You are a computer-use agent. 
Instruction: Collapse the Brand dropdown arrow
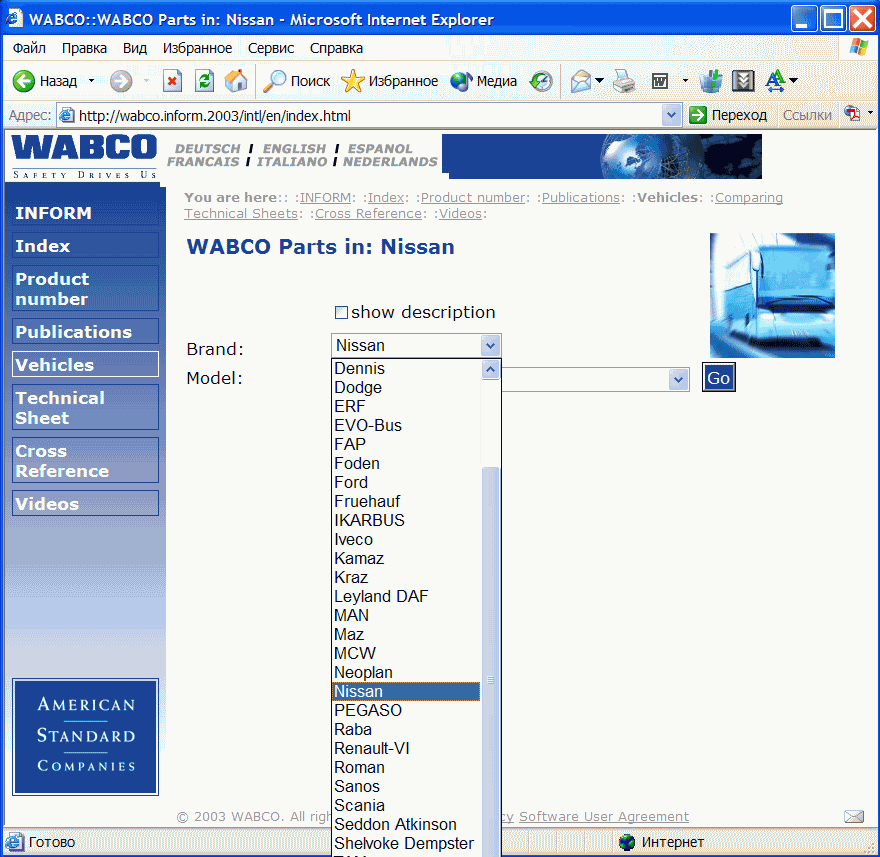click(490, 346)
